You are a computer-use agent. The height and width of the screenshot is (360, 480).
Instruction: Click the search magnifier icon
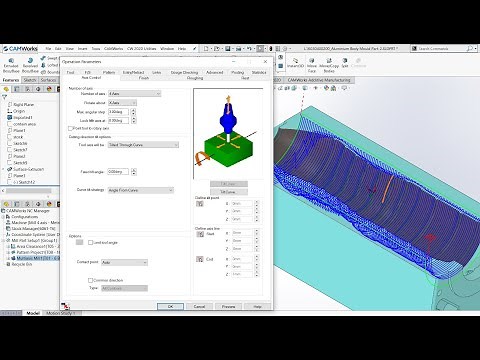(469, 49)
